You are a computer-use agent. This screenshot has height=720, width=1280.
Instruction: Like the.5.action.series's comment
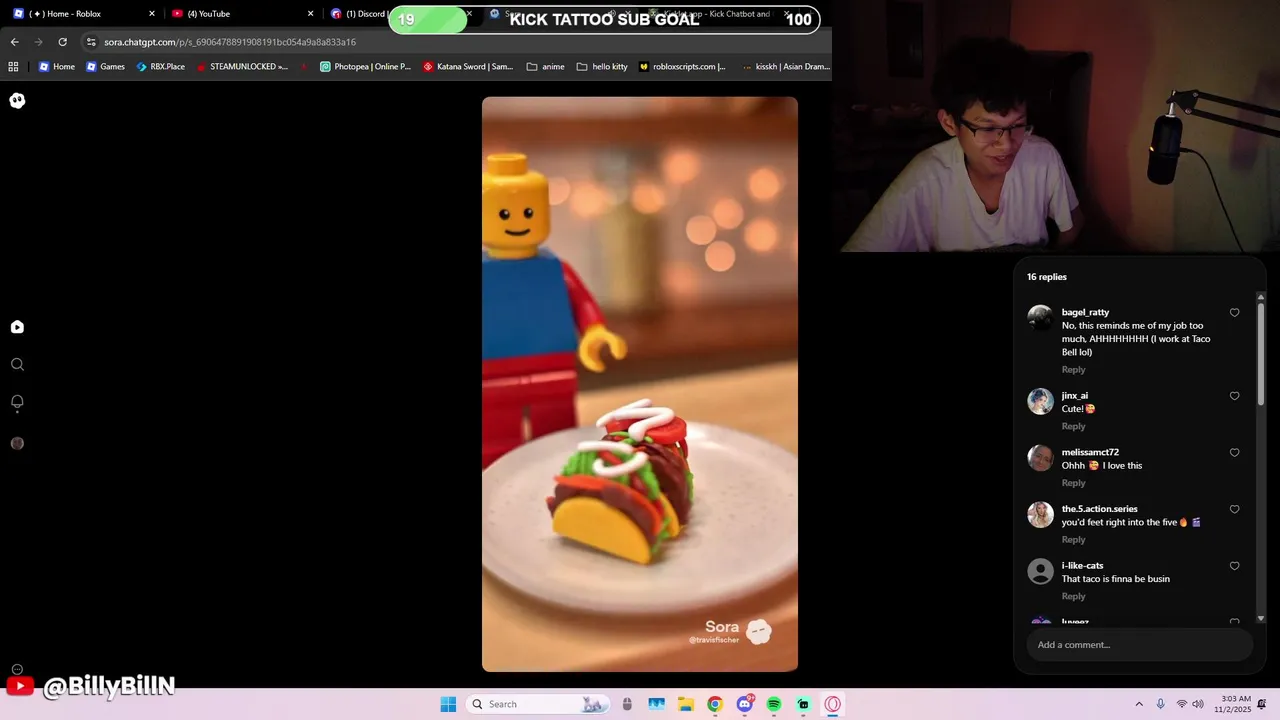point(1234,509)
